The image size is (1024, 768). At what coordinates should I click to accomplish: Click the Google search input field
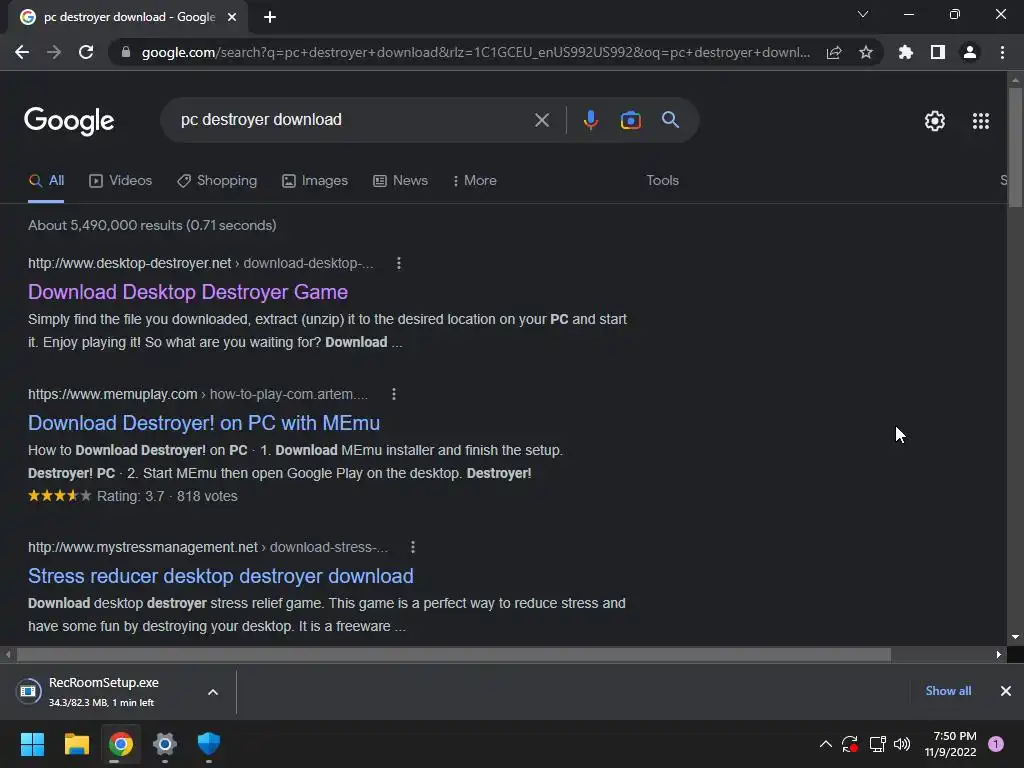(x=353, y=120)
